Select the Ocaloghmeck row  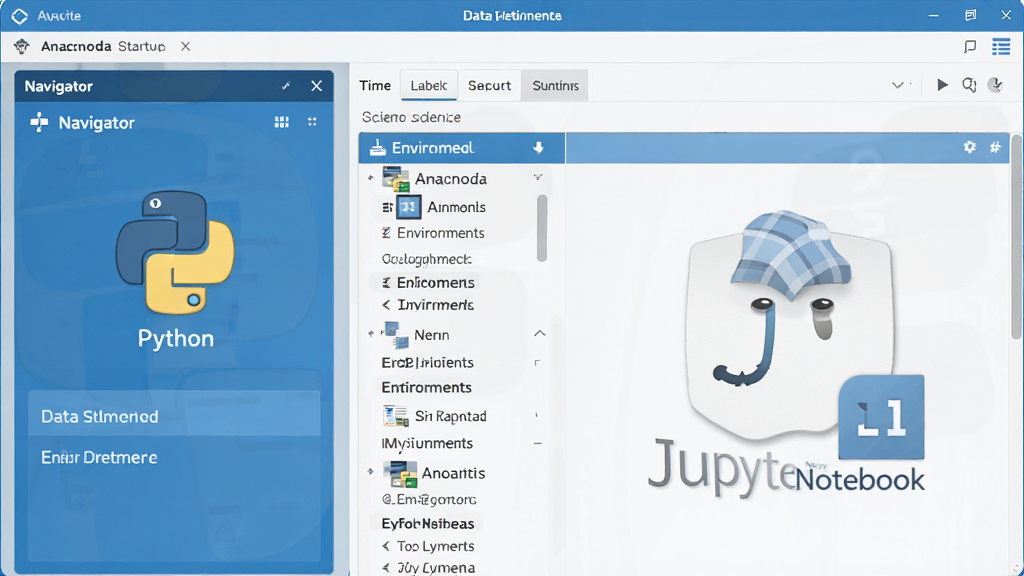pyautogui.click(x=427, y=259)
